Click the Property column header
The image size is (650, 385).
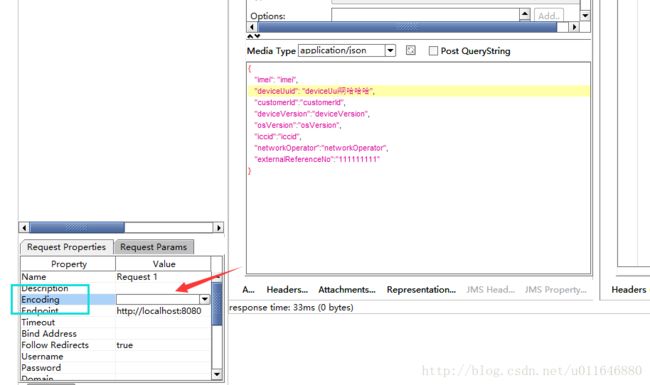(x=68, y=264)
